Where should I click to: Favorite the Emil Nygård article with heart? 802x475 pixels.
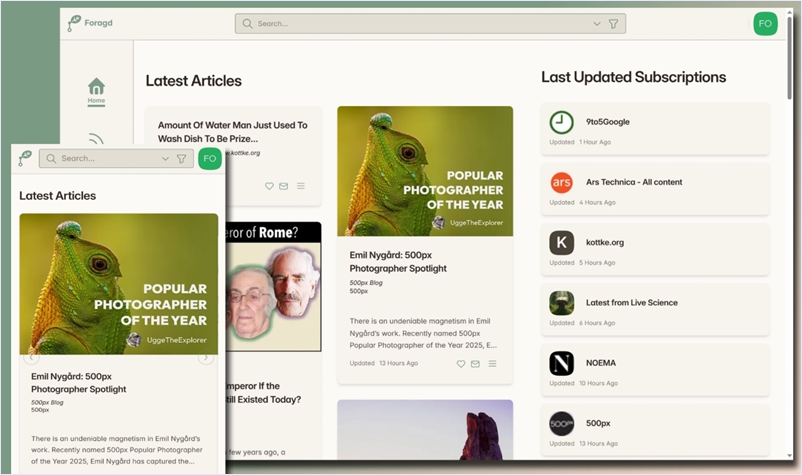click(x=461, y=364)
